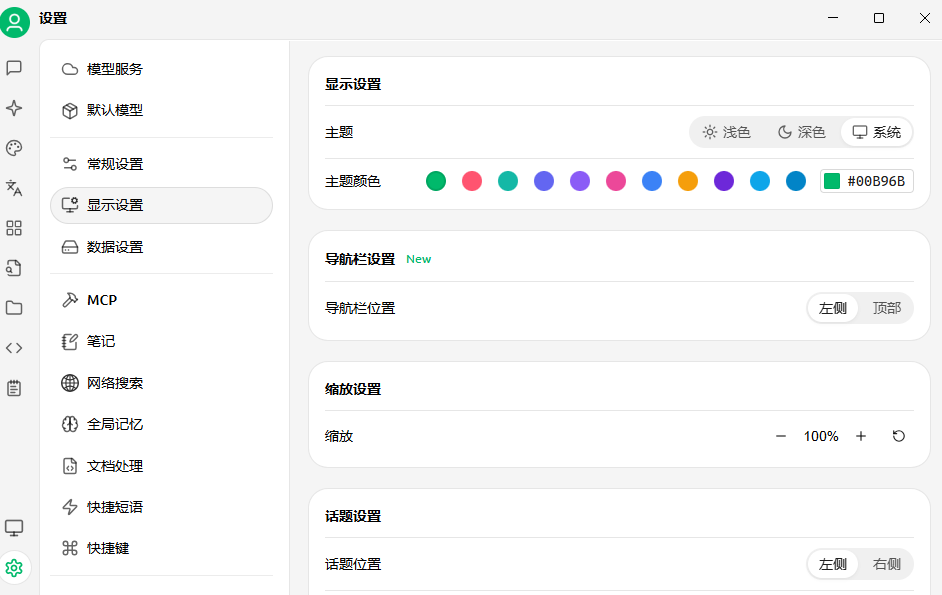
Task: Decrease zoom with the minus button
Action: pos(781,436)
